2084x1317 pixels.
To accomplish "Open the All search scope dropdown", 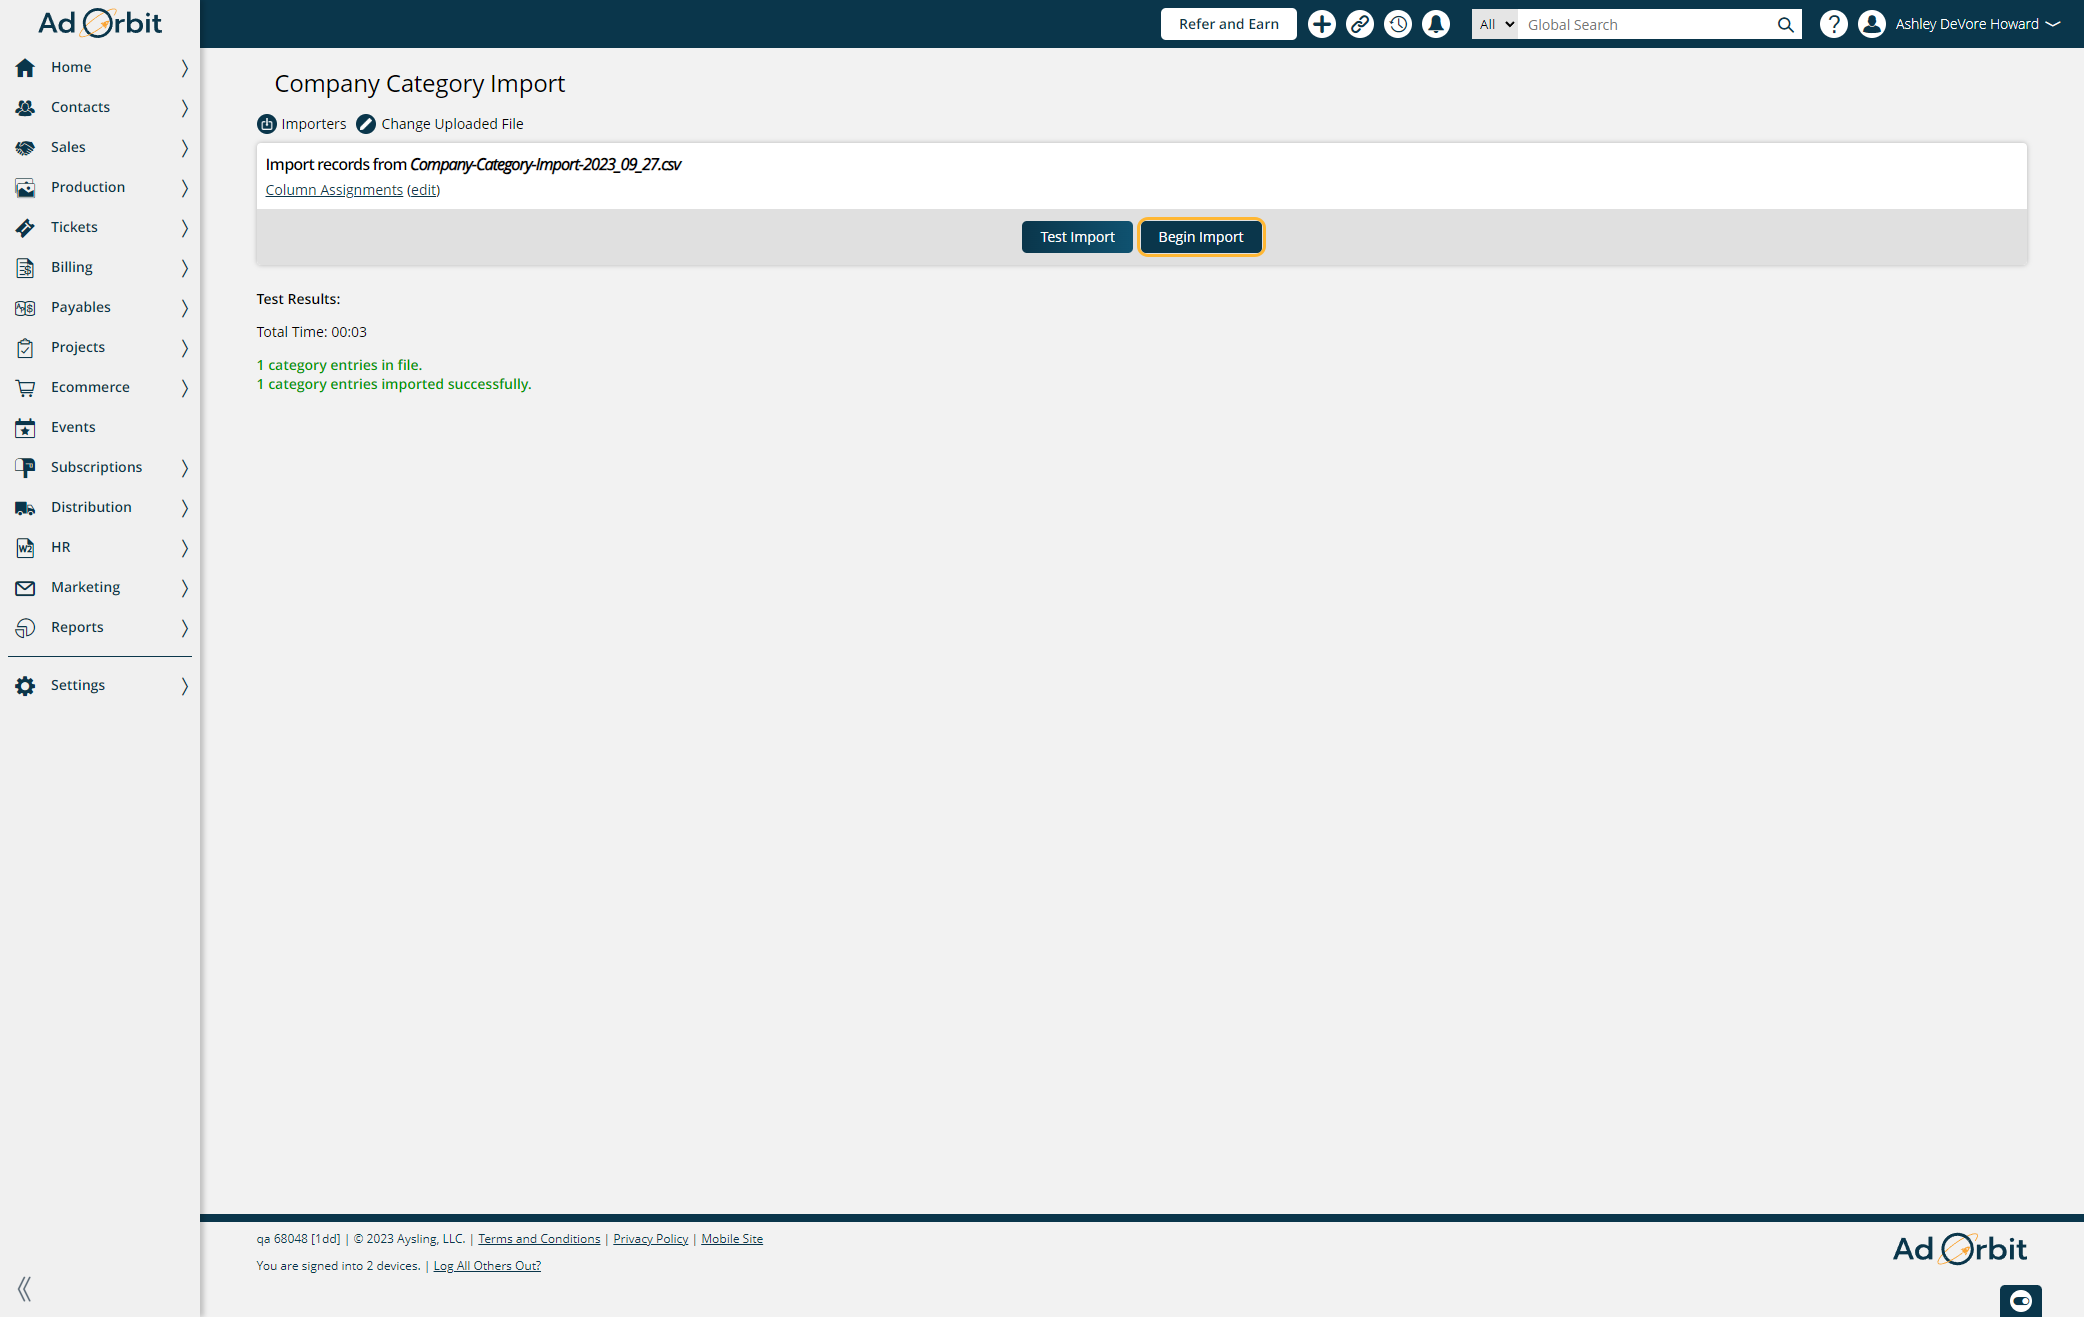I will (1495, 25).
